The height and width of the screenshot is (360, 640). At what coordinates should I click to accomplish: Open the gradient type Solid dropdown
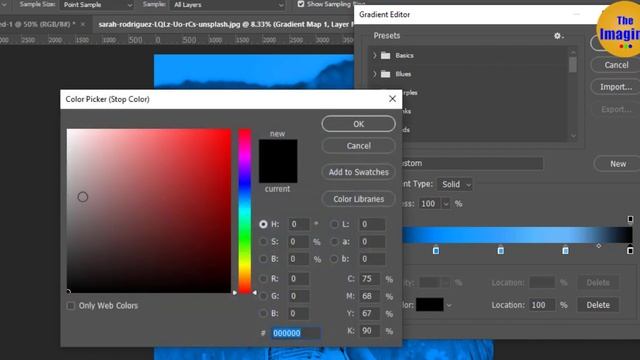click(x=455, y=184)
